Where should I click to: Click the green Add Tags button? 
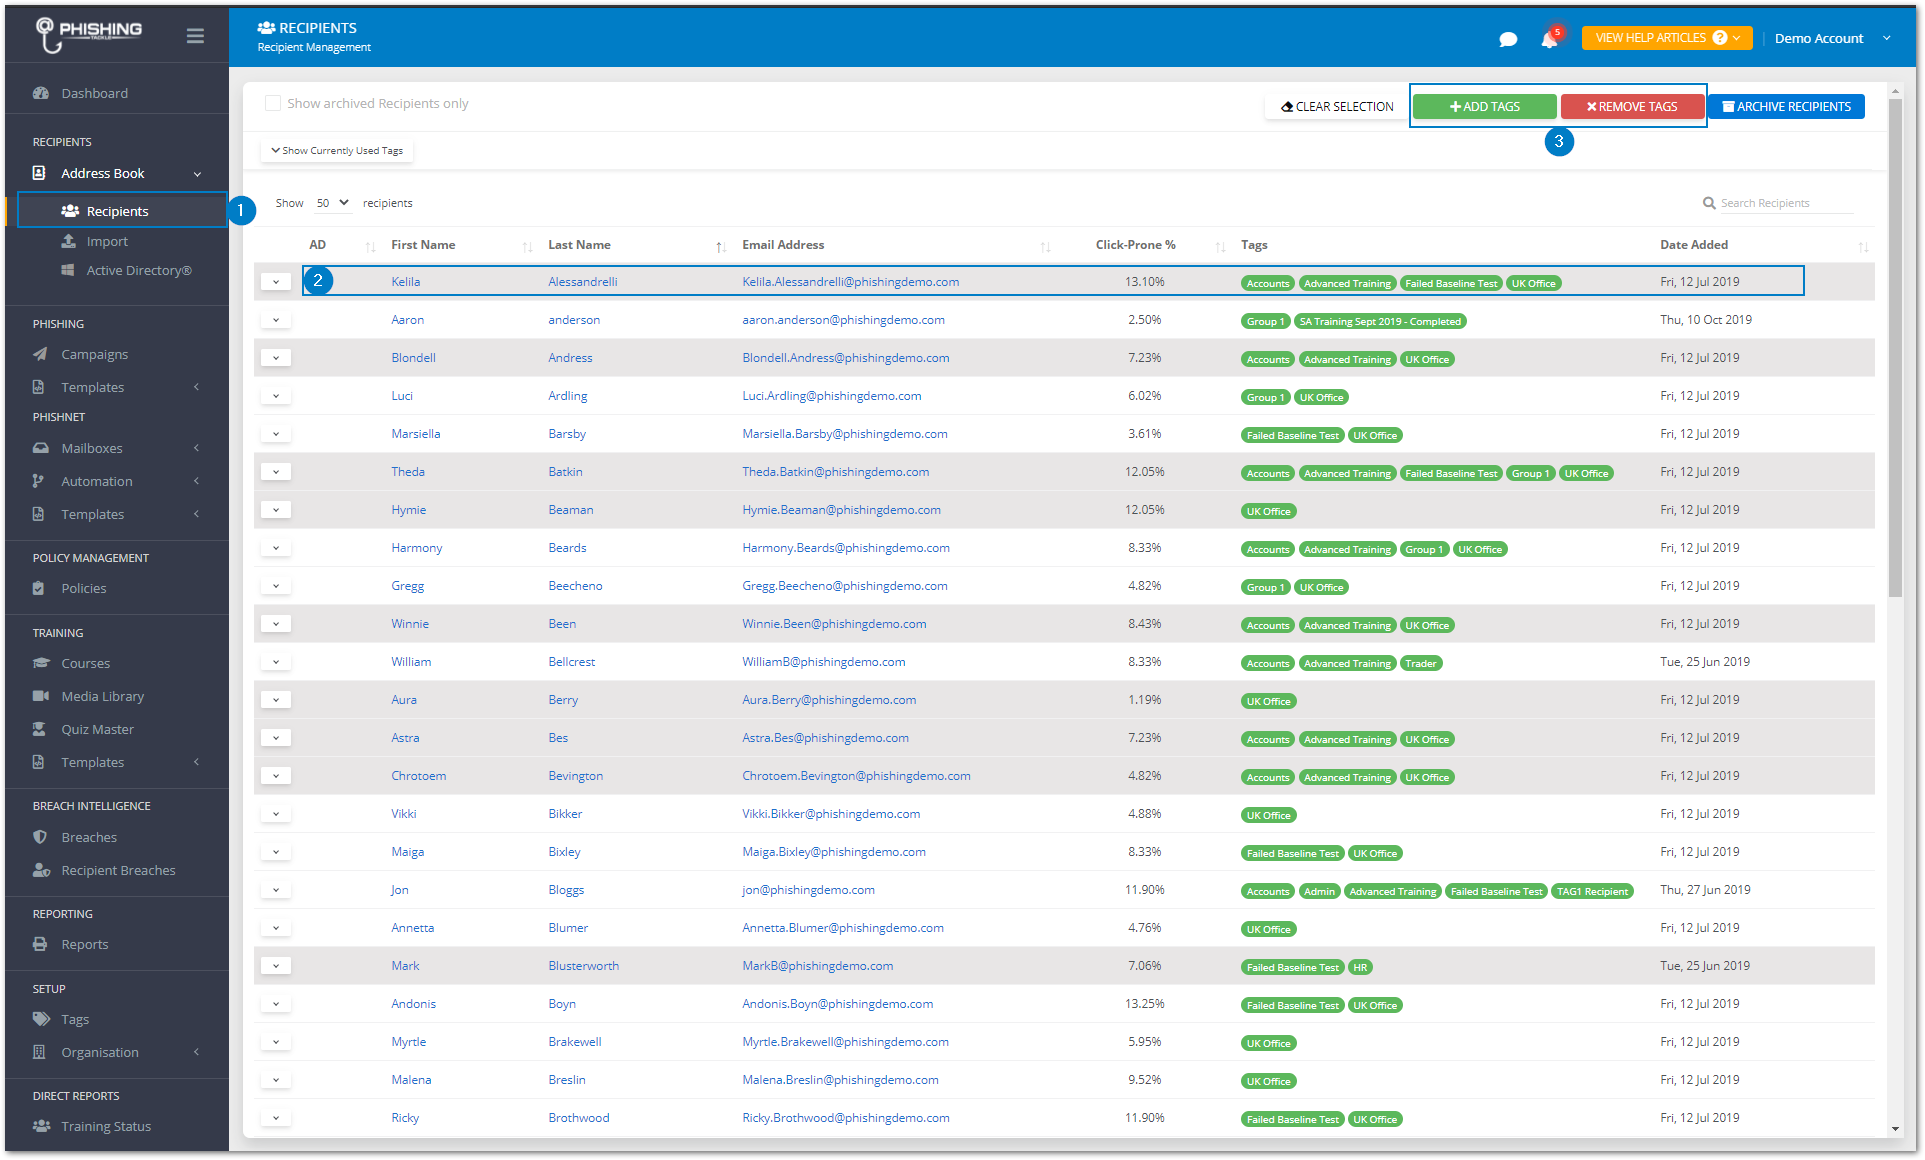(x=1484, y=107)
